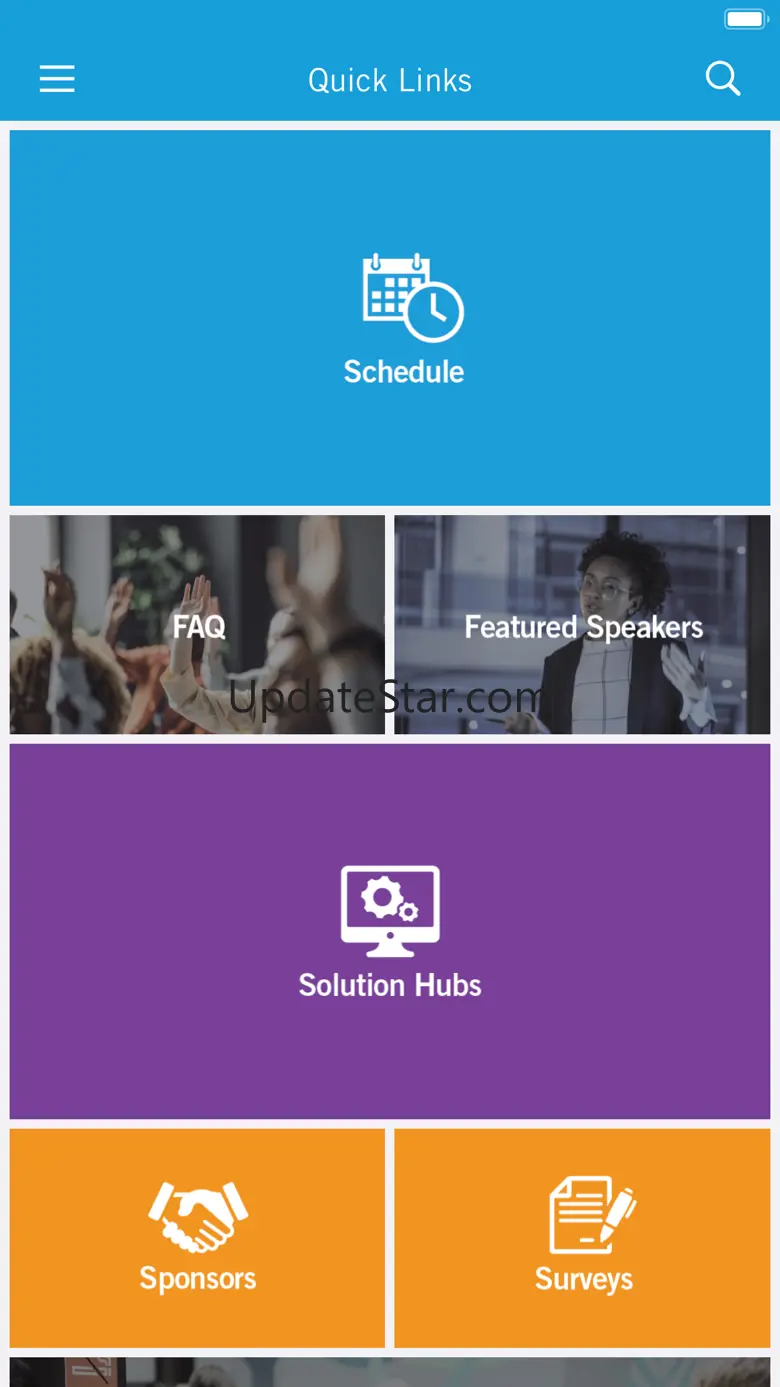Click the Surveys label text
Screen dimensions: 780x1387
[x=584, y=1279]
